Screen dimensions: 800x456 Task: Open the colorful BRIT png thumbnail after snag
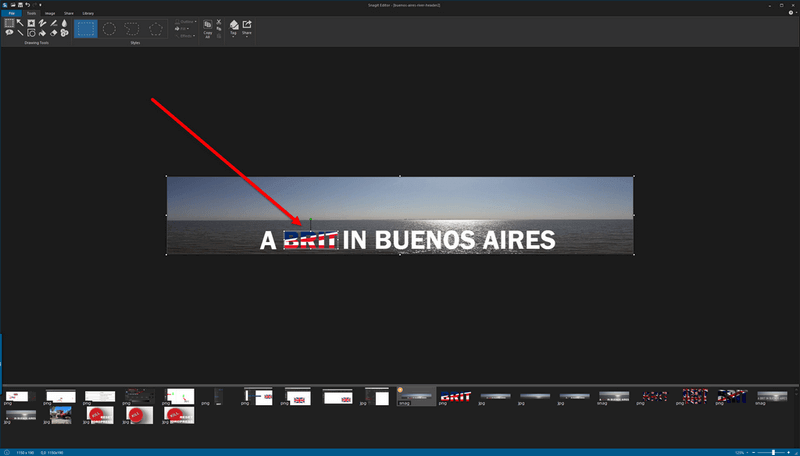pyautogui.click(x=456, y=396)
